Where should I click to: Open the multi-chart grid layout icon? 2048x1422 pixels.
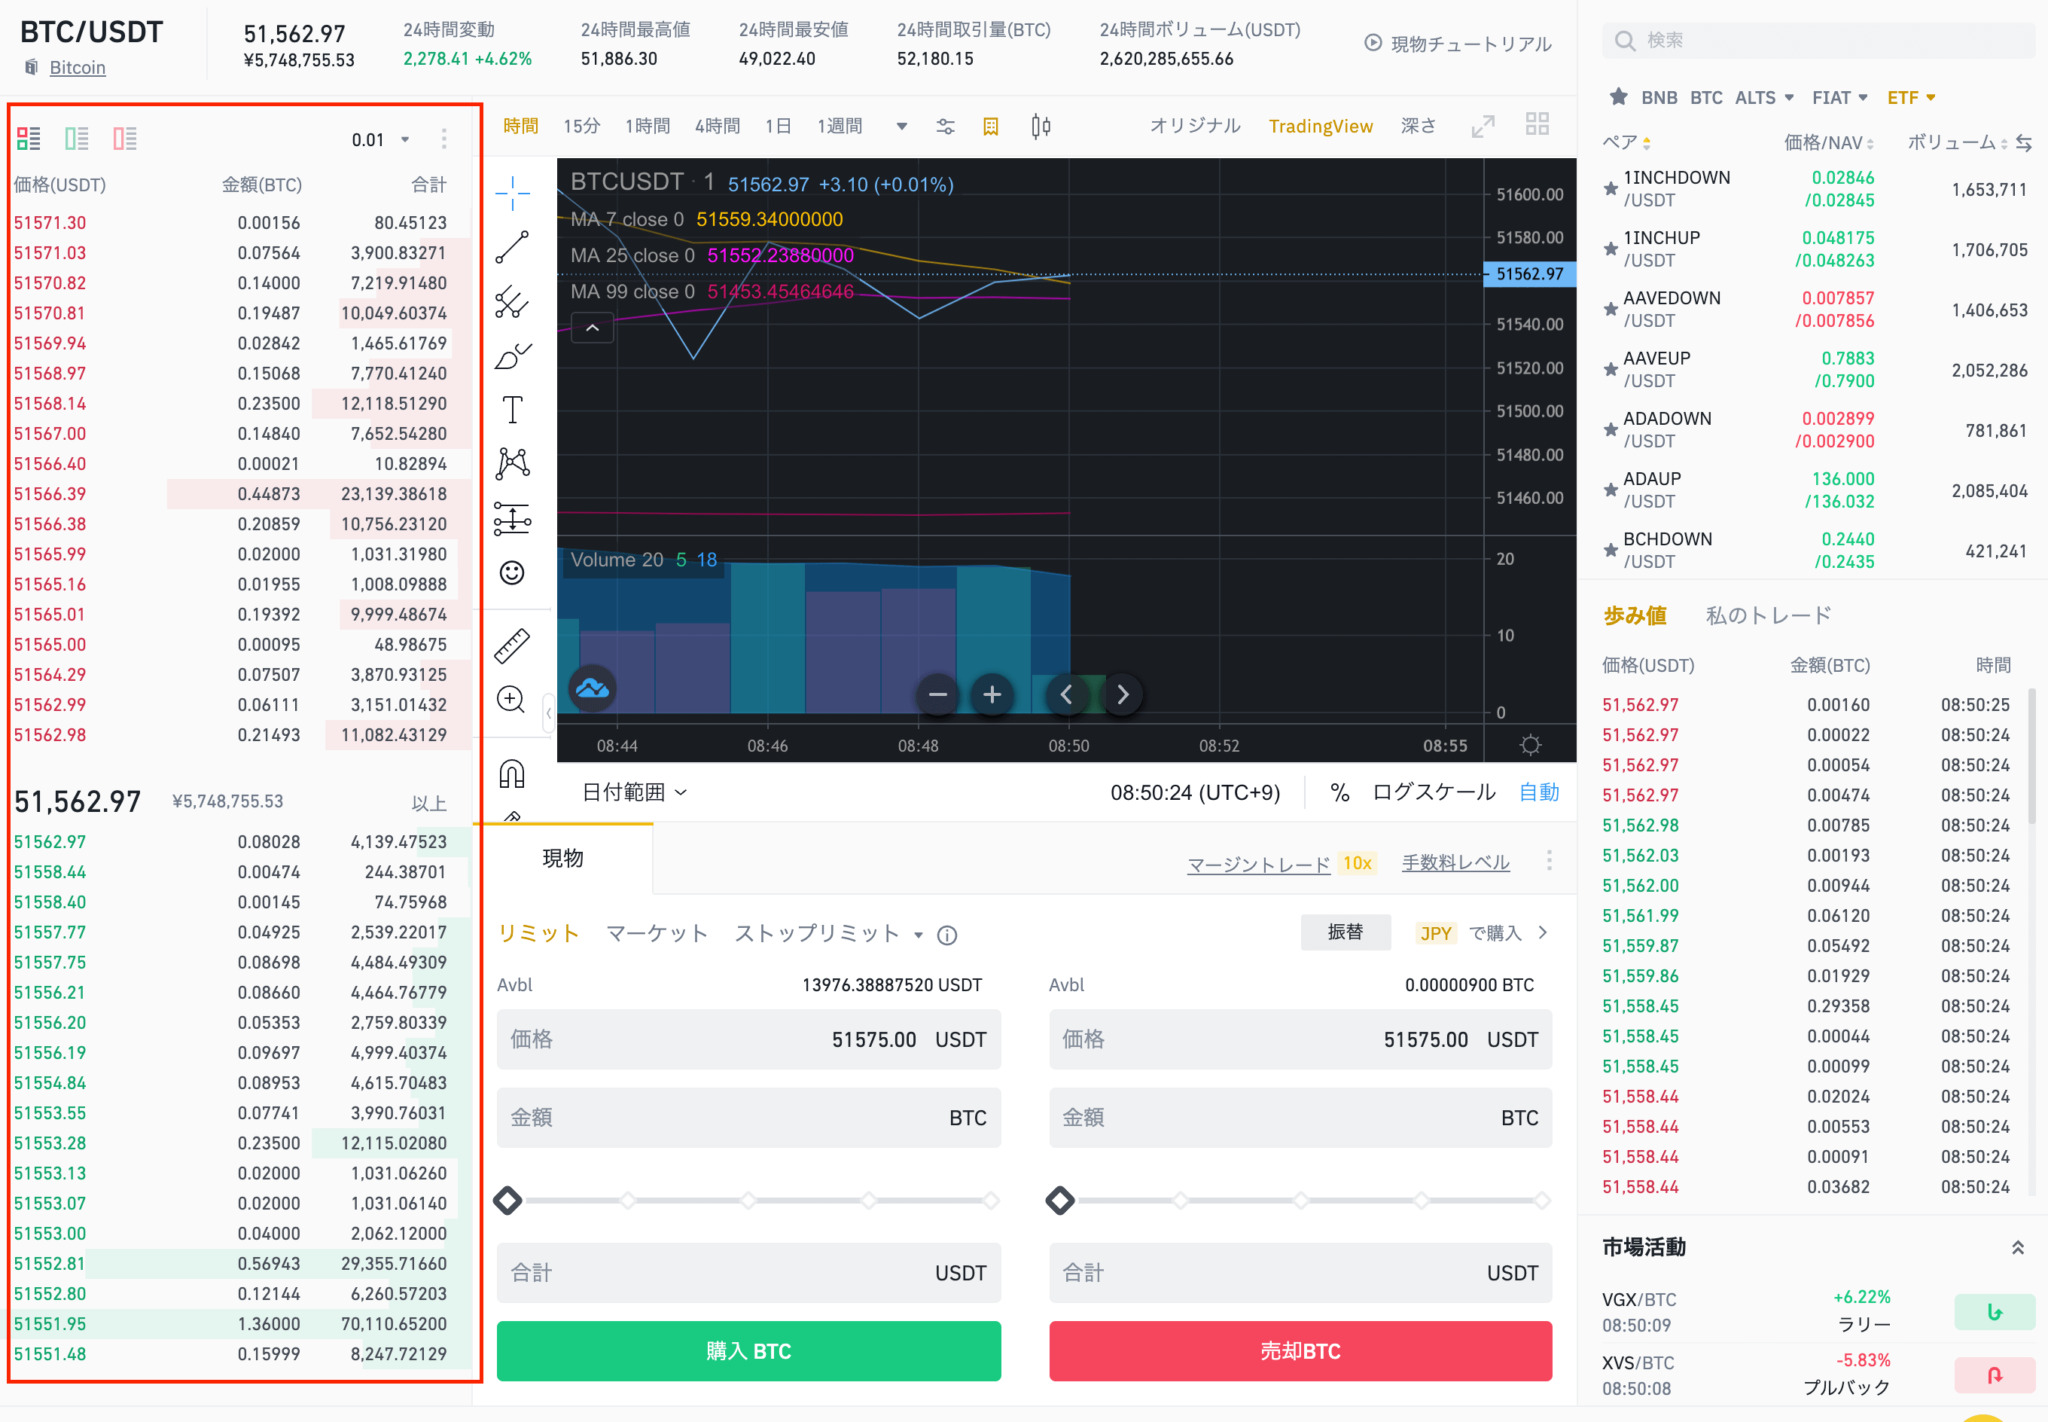[1537, 124]
